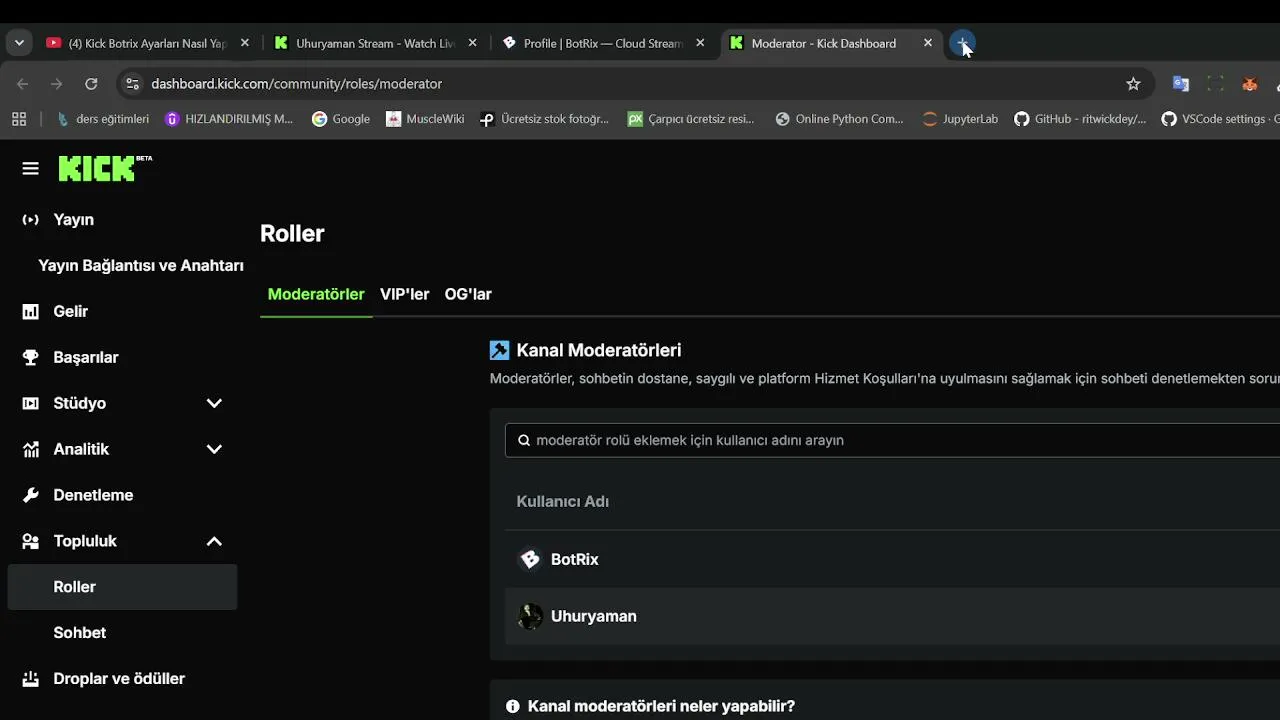Click 'Kanal moderatörleri neler yapabilir?' info heading
This screenshot has height=720, width=1280.
click(x=661, y=707)
